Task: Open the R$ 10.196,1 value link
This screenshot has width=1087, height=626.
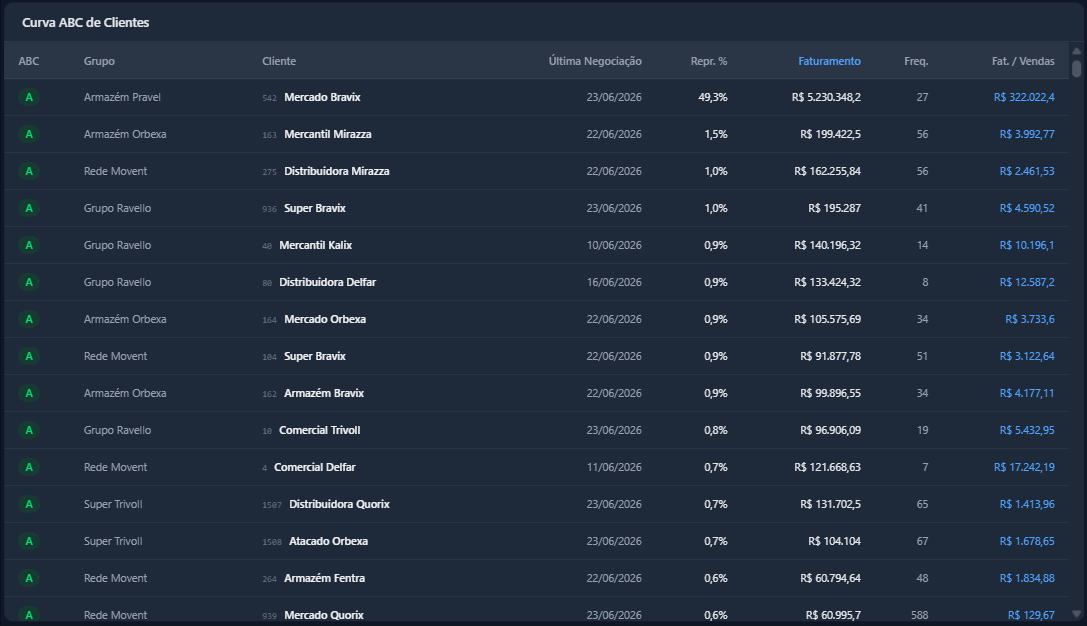Action: [x=1027, y=245]
